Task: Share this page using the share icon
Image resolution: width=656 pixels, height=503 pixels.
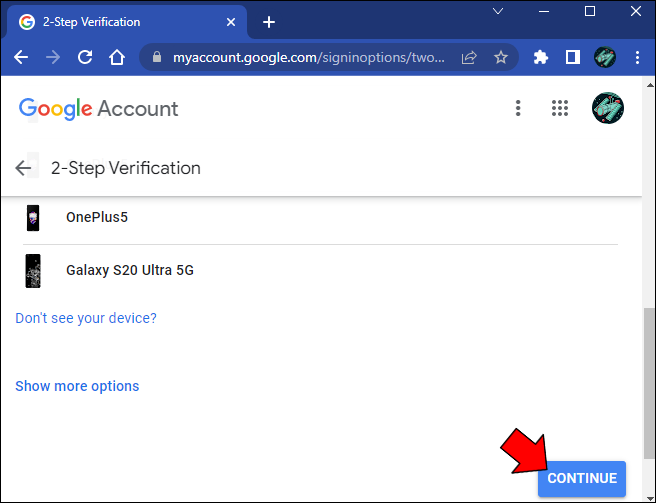Action: [x=469, y=58]
